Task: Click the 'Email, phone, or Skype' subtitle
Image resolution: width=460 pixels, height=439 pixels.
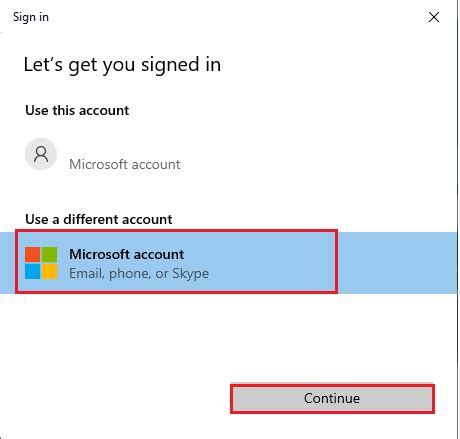Action: point(139,274)
